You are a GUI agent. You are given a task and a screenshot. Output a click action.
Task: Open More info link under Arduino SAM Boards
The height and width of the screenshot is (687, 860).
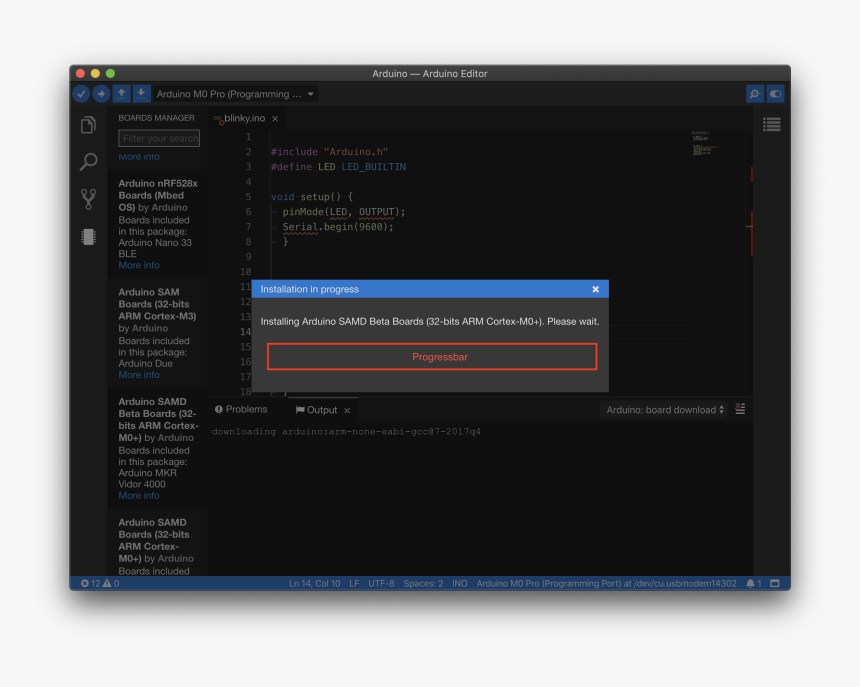click(x=139, y=375)
